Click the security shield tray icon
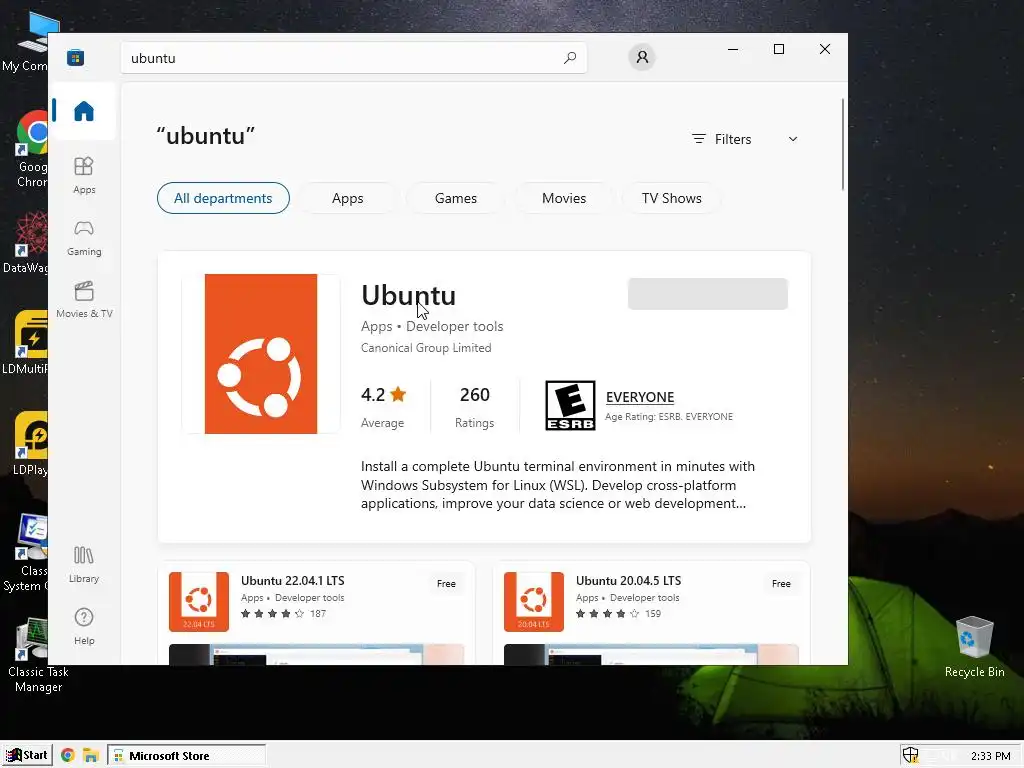 point(910,756)
